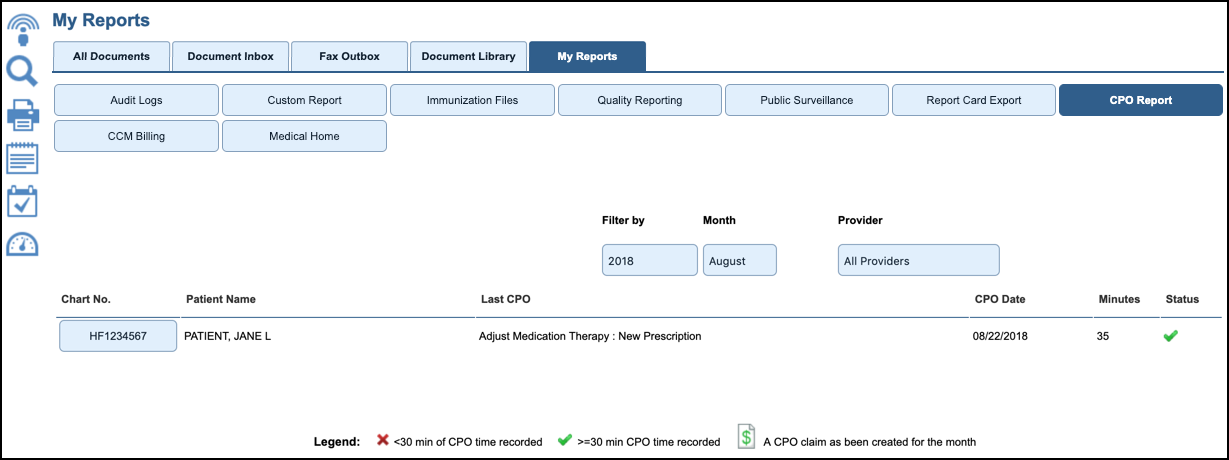
Task: Click the Filter by label
Action: point(623,220)
